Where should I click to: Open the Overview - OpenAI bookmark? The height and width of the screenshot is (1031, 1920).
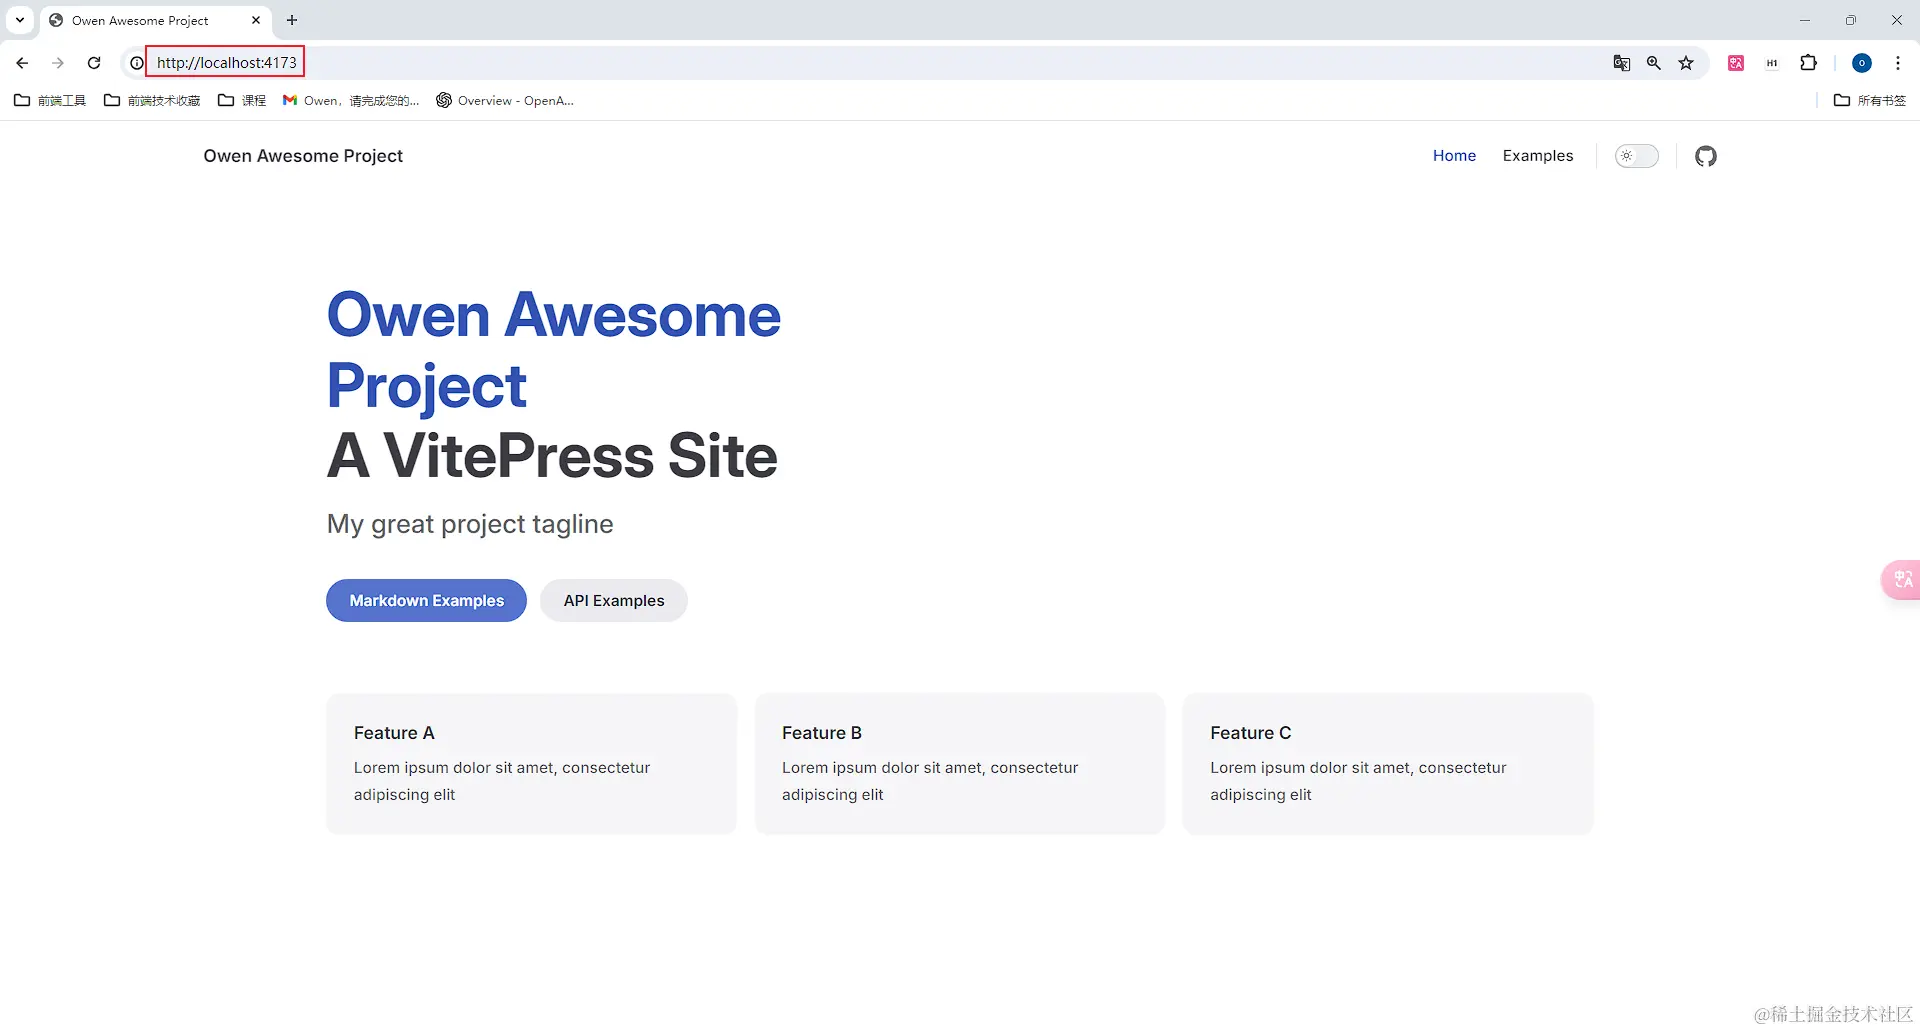pos(505,100)
